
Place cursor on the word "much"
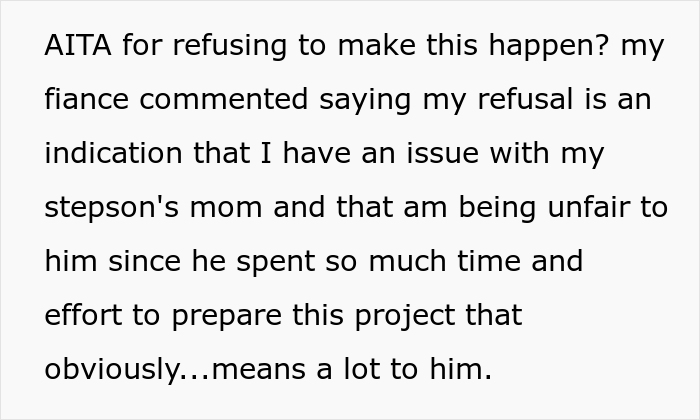tap(407, 261)
